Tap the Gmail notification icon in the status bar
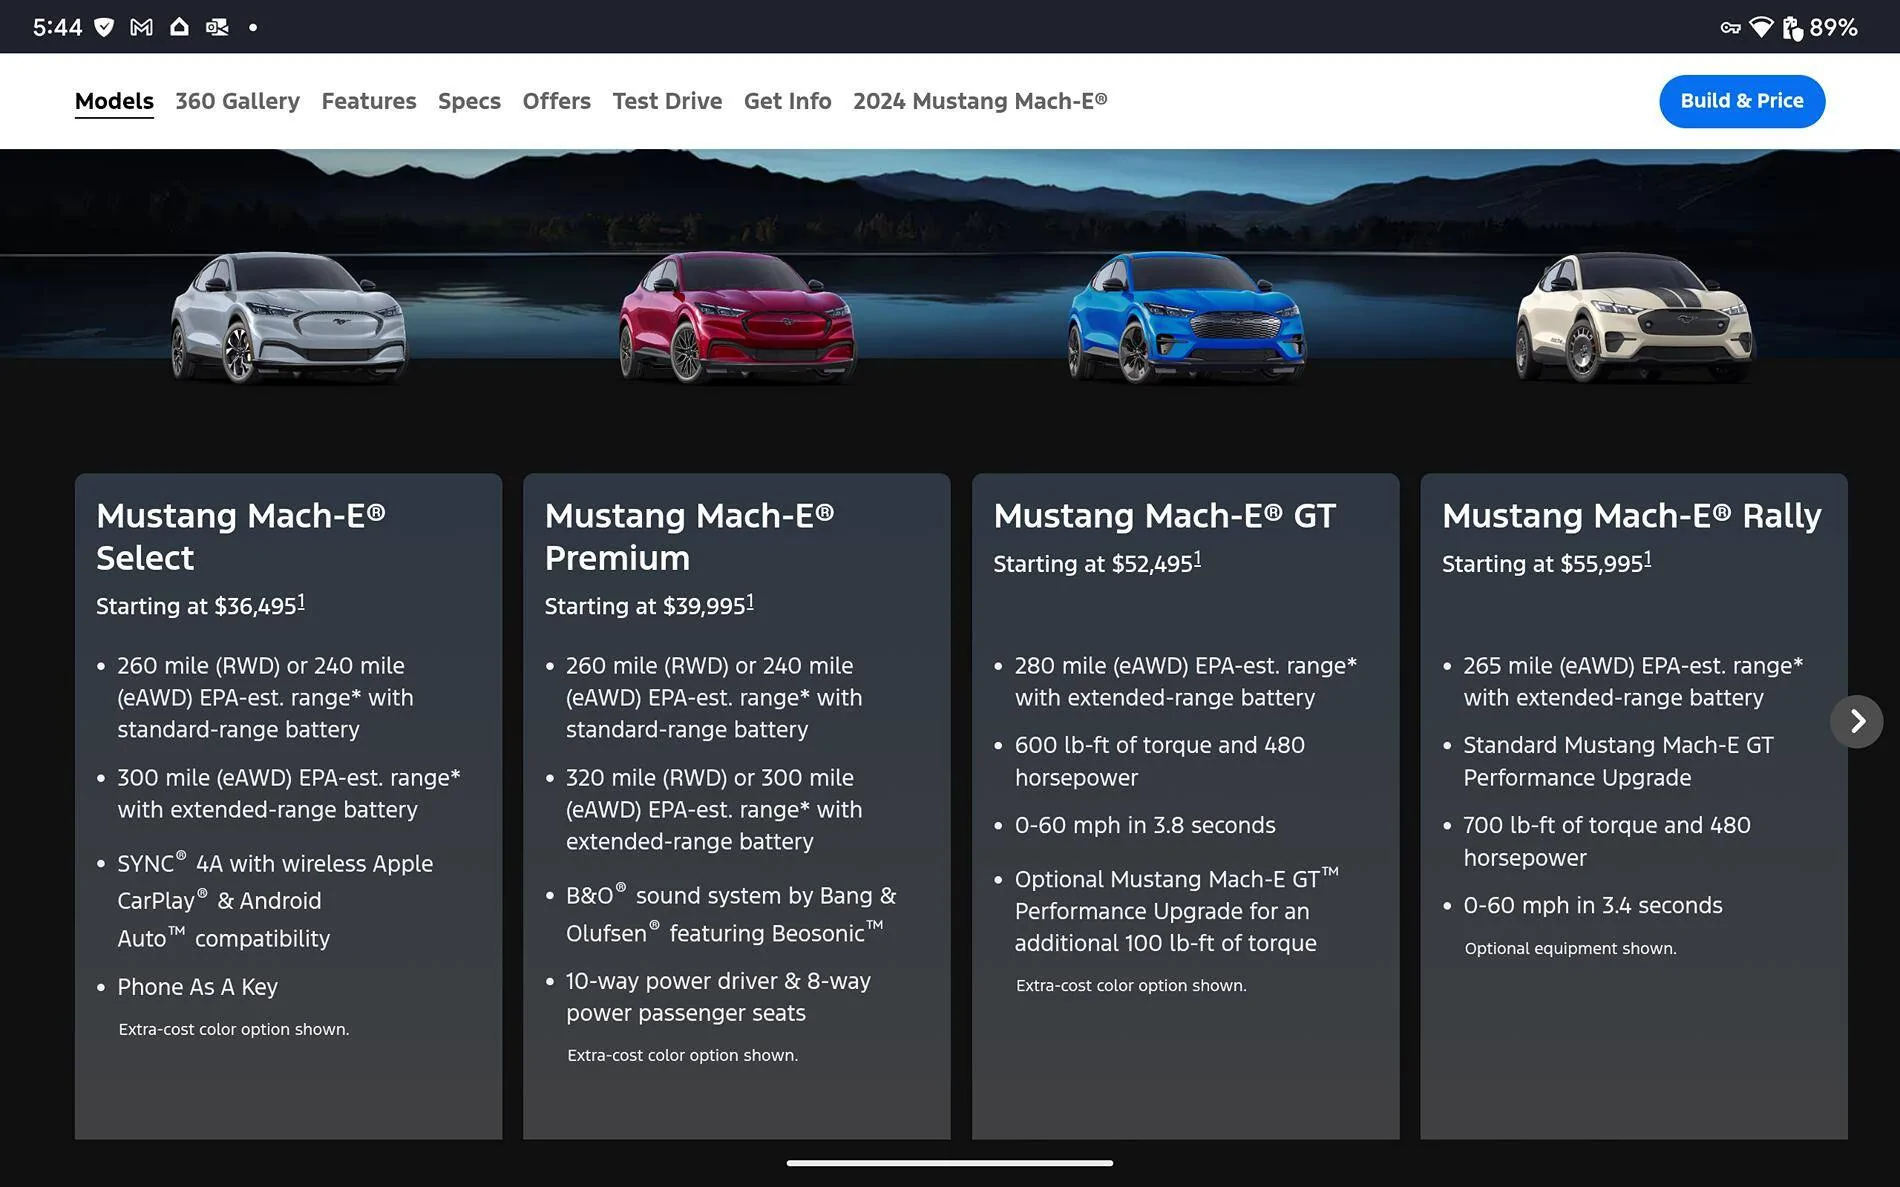Screen dimensions: 1900x1187 pos(142,27)
